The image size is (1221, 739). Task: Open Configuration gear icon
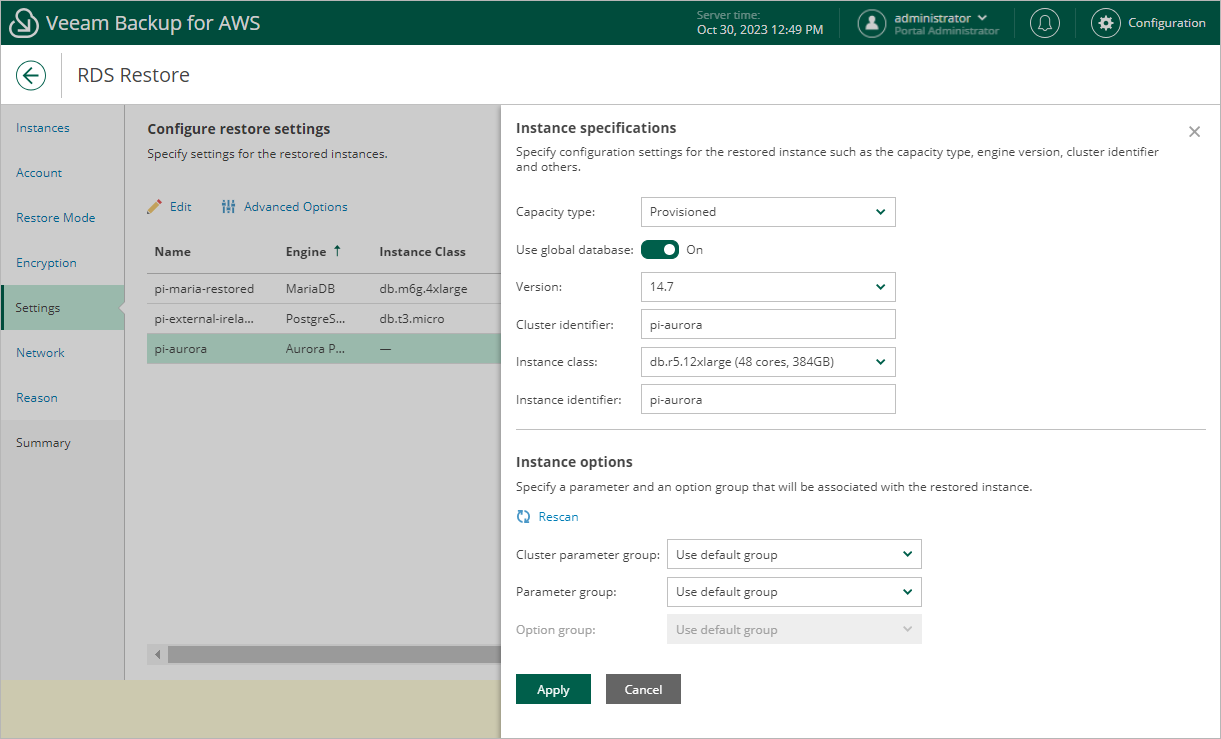pos(1105,23)
